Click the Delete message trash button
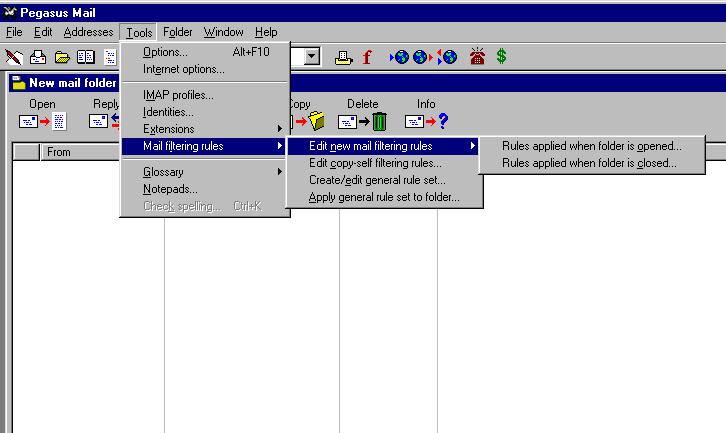726x433 pixels. (363, 114)
